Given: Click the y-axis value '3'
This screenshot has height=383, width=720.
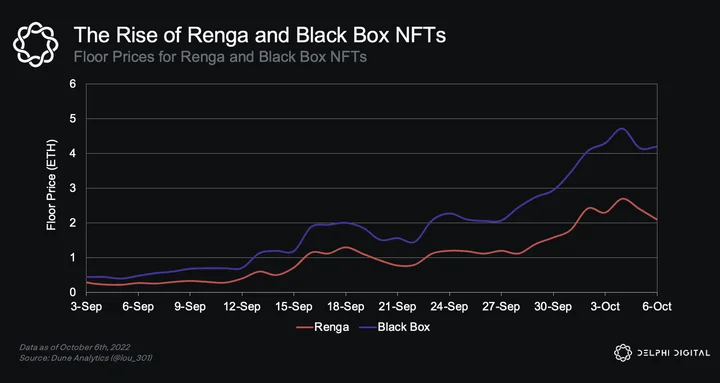Looking at the screenshot, I should (x=73, y=188).
